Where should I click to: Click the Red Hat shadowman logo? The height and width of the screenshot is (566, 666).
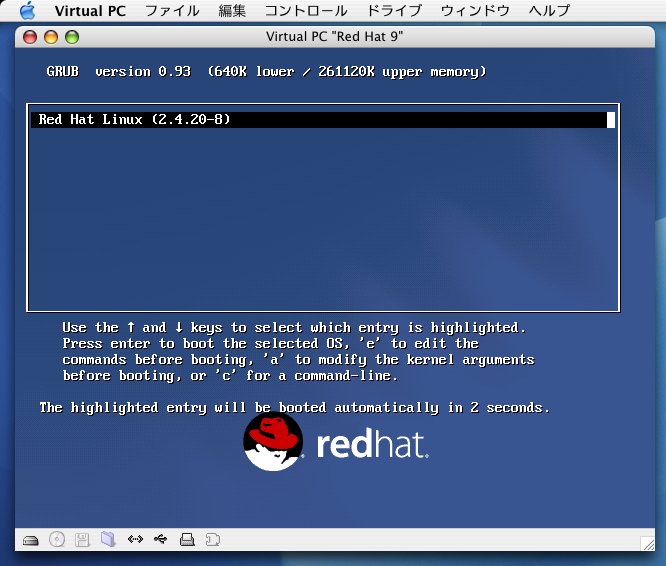273,442
